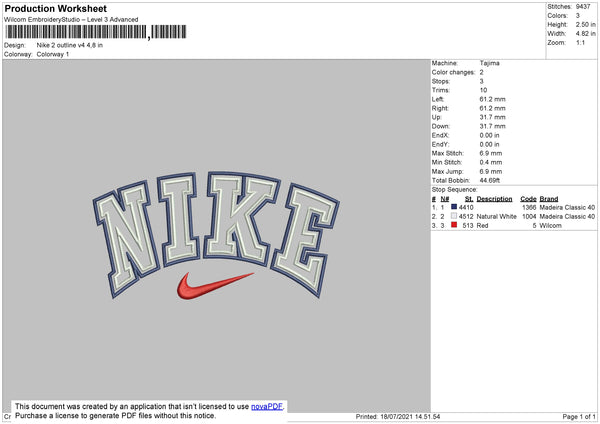Click the Page 1 of 1 indicator
This screenshot has width=600, height=424.
pyautogui.click(x=579, y=416)
